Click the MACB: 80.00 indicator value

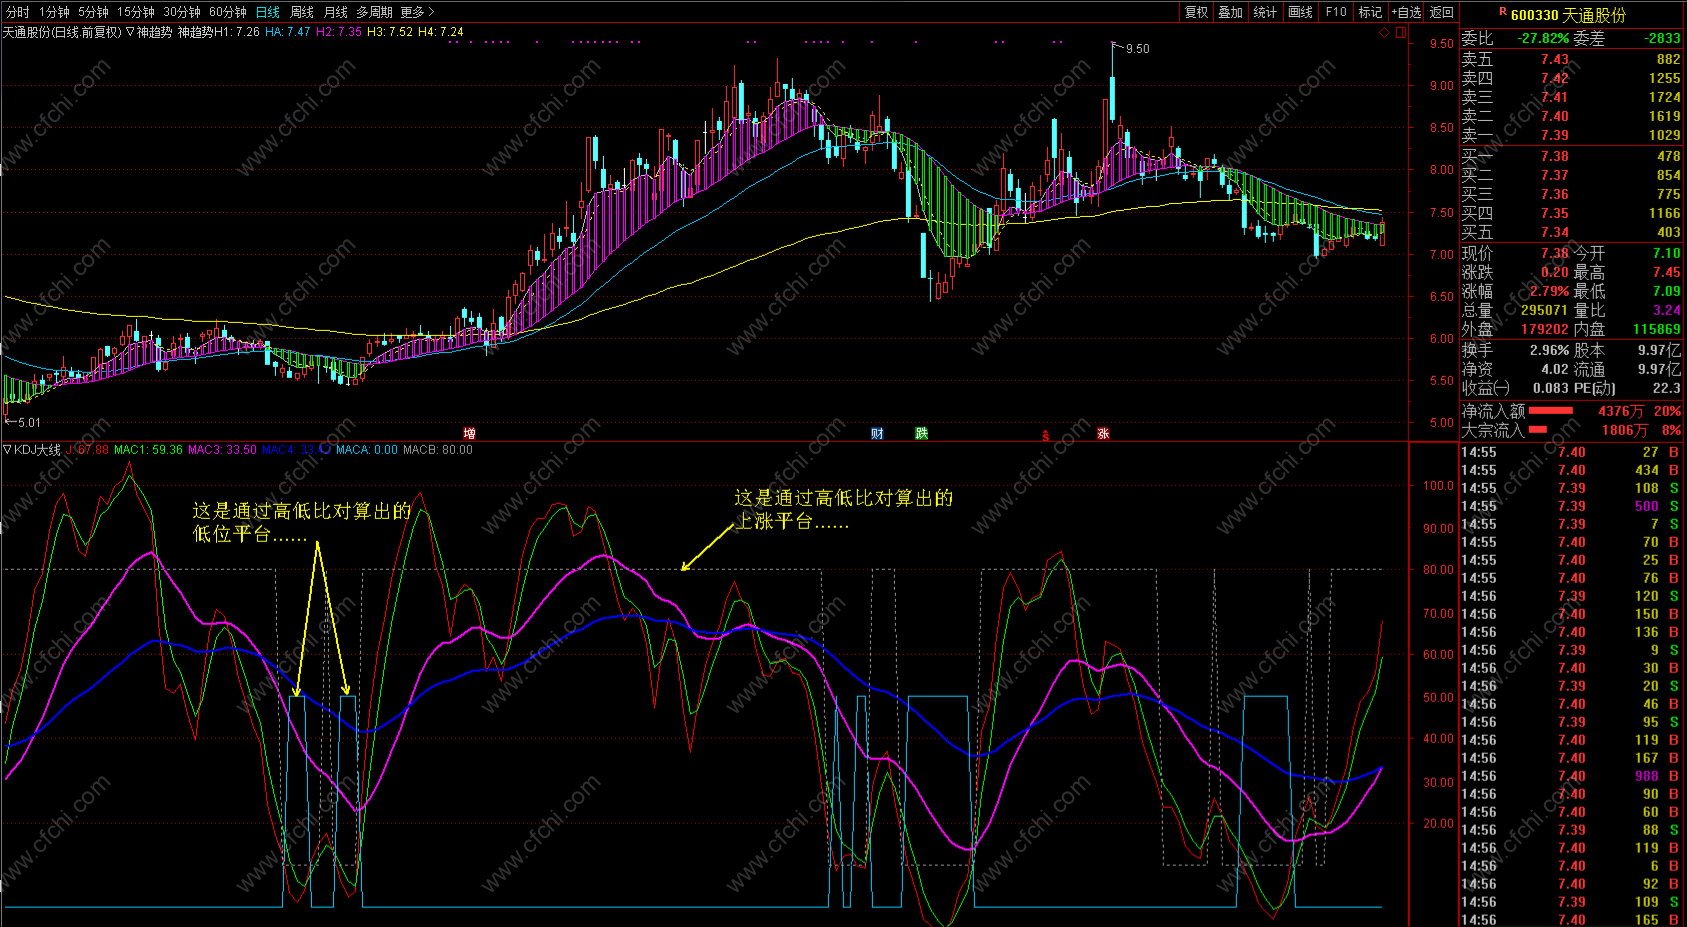[438, 450]
